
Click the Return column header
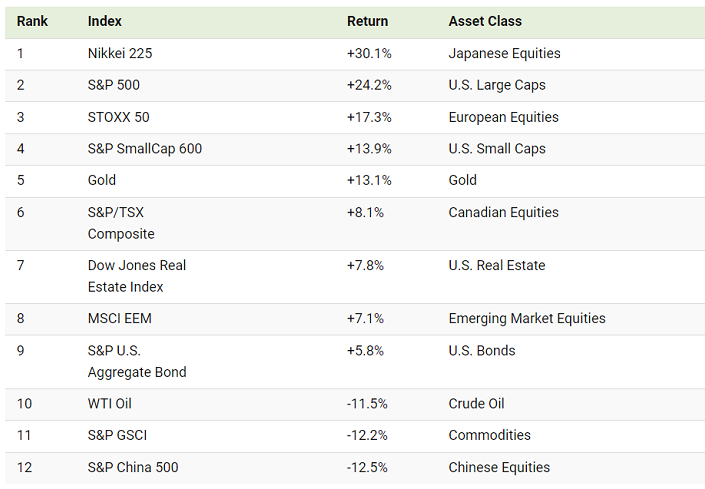pos(367,21)
